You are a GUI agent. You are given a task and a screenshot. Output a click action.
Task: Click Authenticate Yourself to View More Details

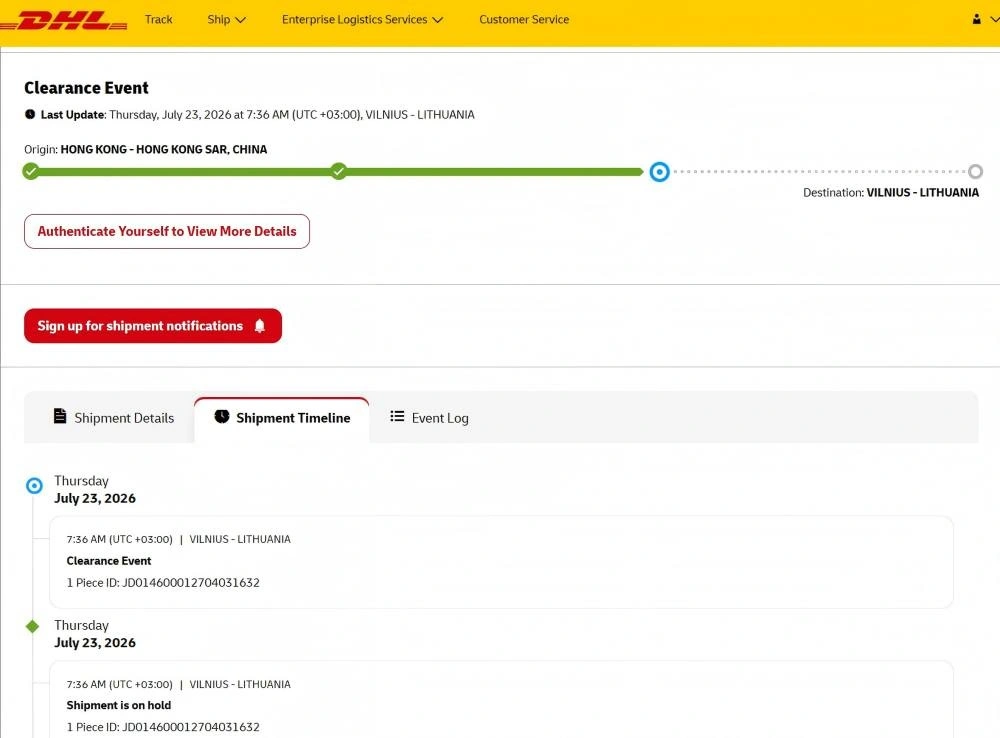pyautogui.click(x=167, y=232)
